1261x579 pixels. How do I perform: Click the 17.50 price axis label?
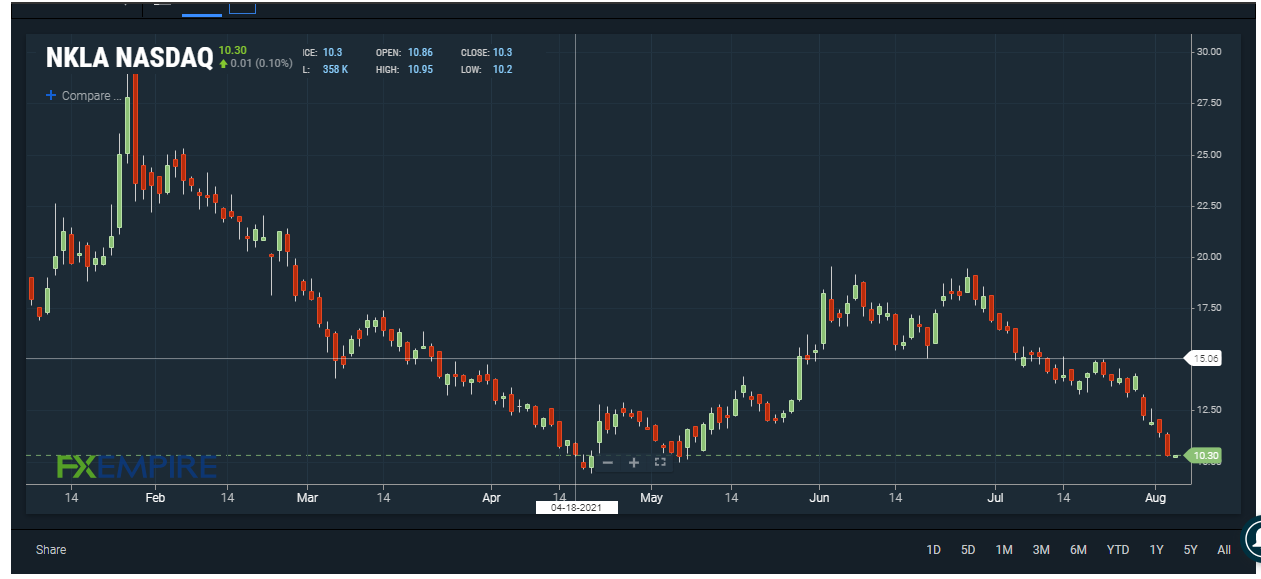[1209, 307]
